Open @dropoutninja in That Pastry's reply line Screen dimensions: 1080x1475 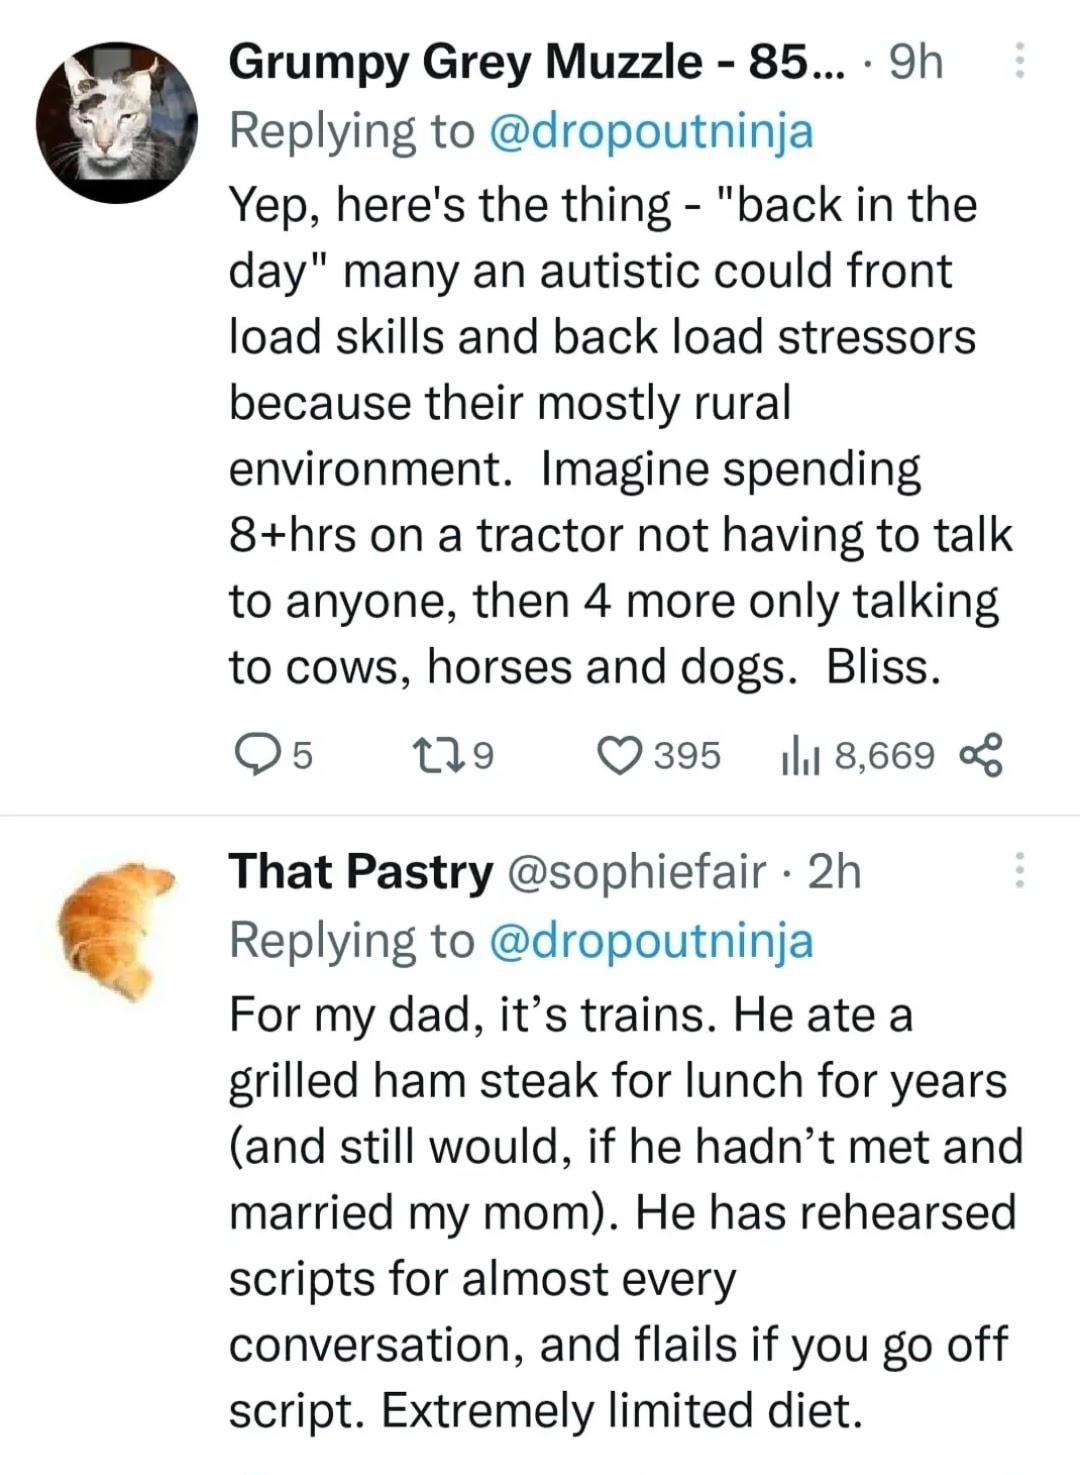650,940
